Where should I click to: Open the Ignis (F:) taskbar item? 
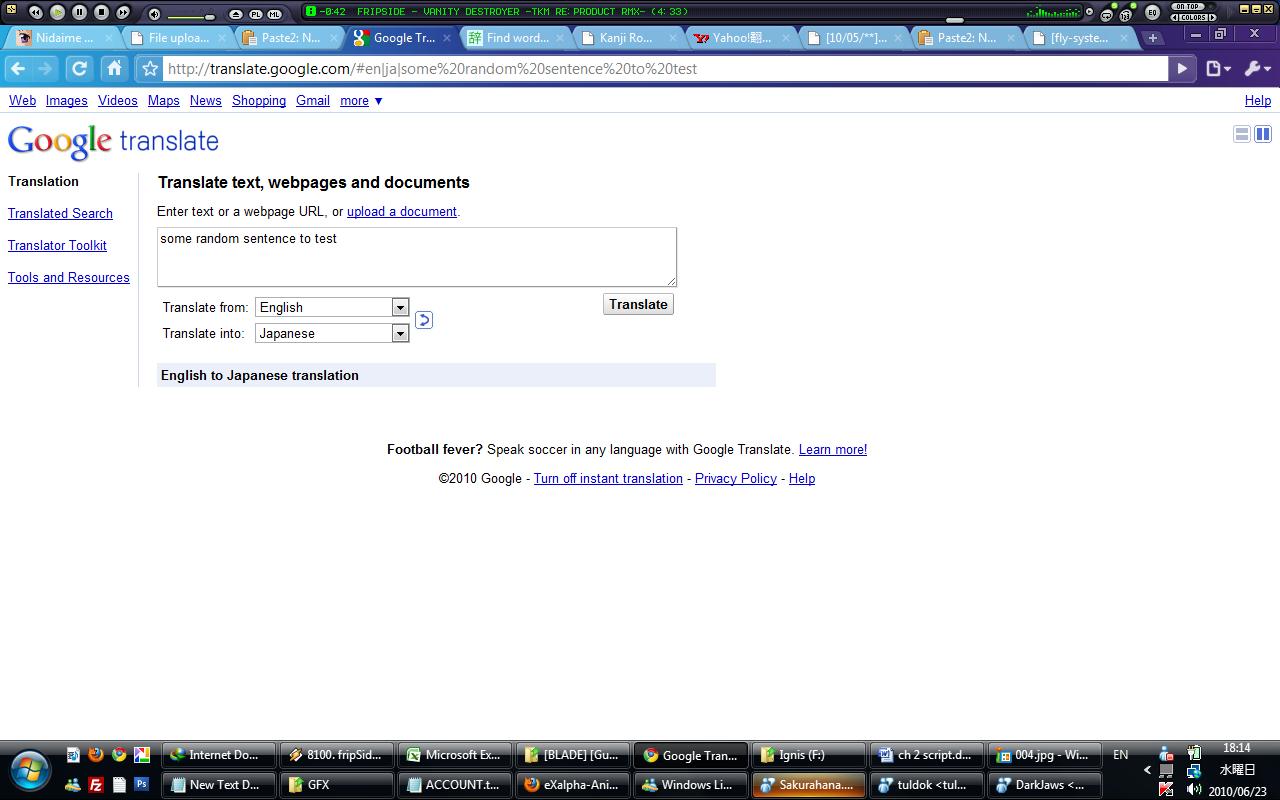(x=808, y=755)
